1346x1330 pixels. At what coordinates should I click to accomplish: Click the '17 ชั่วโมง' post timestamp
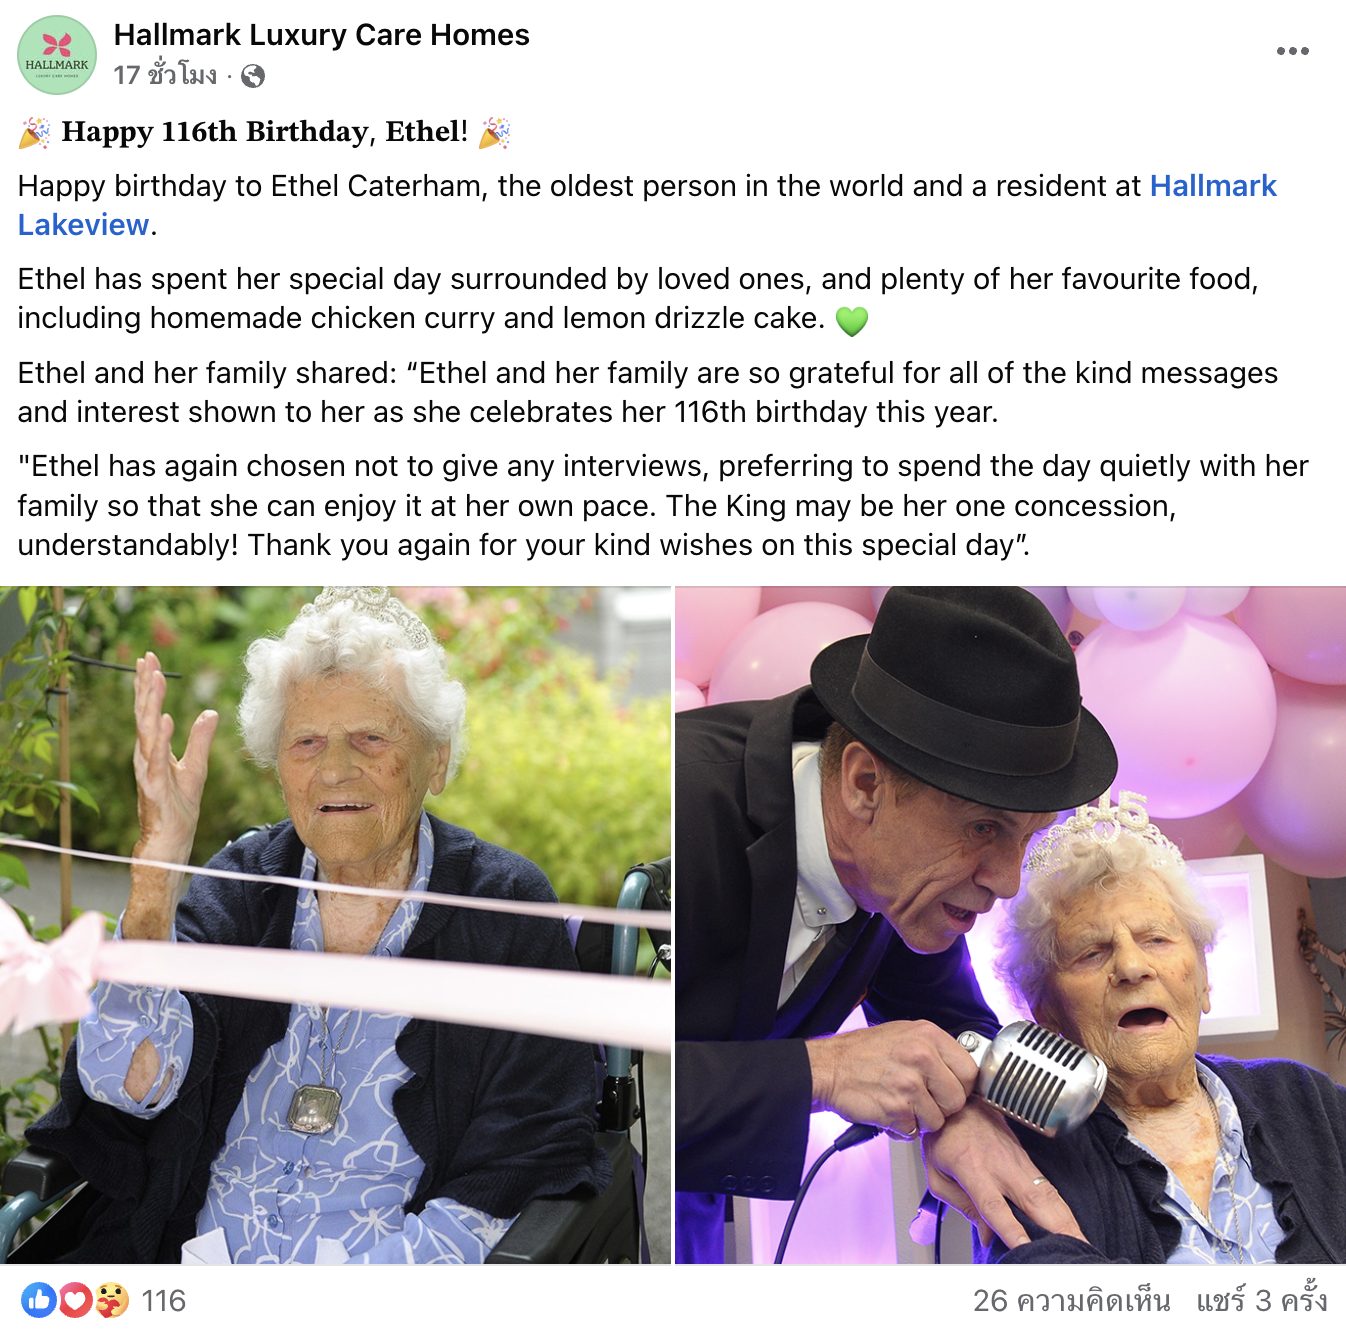[x=165, y=75]
